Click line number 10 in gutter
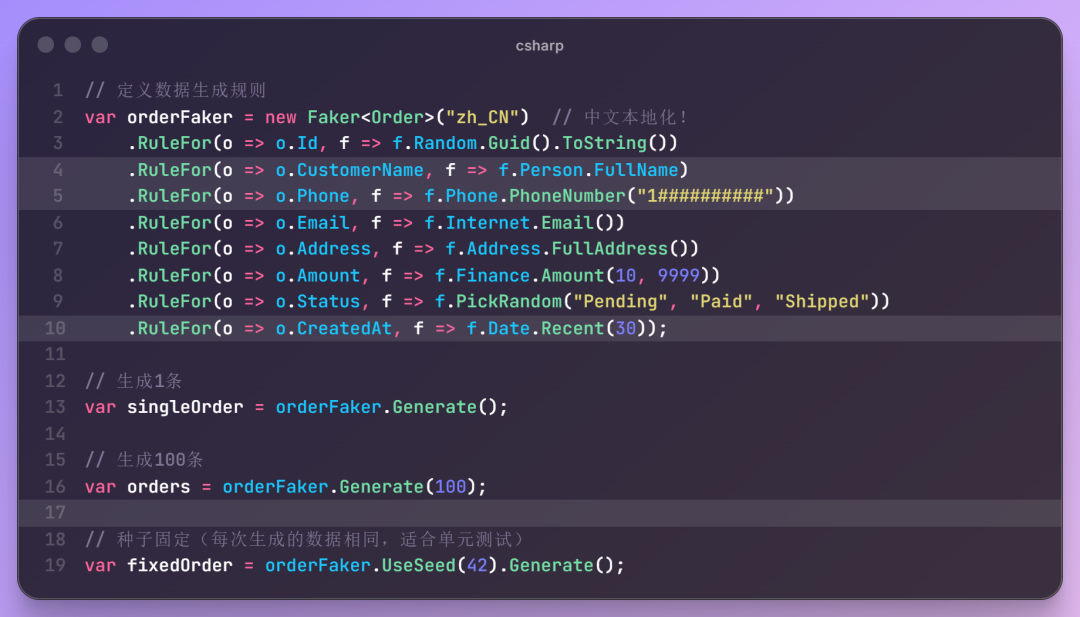Viewport: 1080px width, 617px height. (55, 328)
